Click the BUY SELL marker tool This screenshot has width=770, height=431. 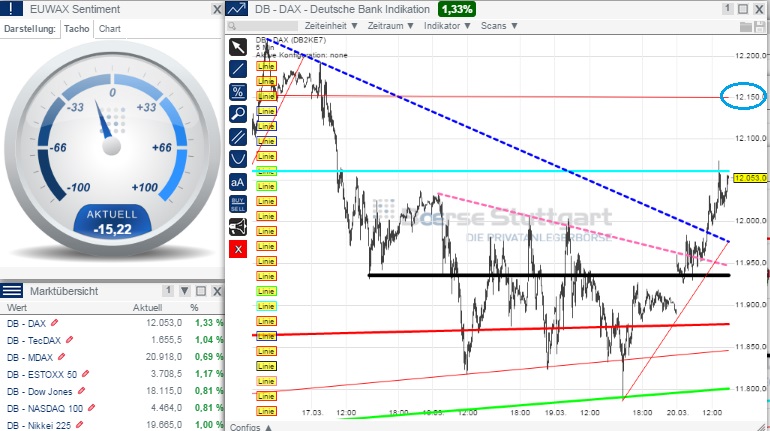[x=238, y=204]
